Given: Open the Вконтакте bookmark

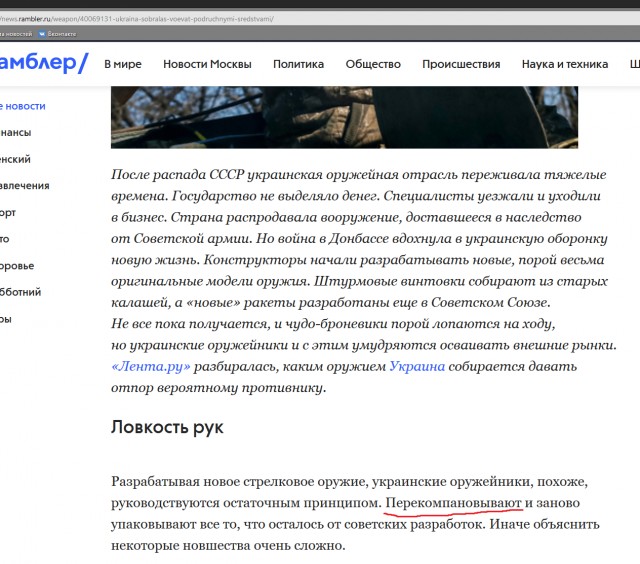Looking at the screenshot, I should pyautogui.click(x=58, y=34).
